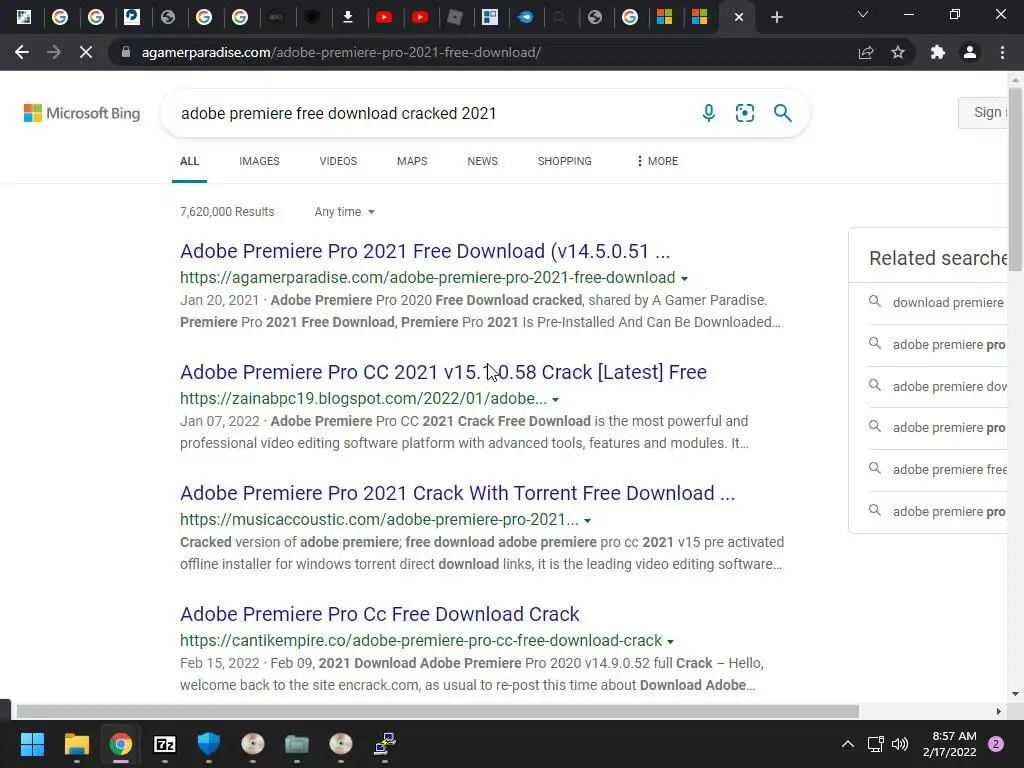Viewport: 1024px width, 768px height.
Task: Select the SHOPPING search tab
Action: [564, 161]
